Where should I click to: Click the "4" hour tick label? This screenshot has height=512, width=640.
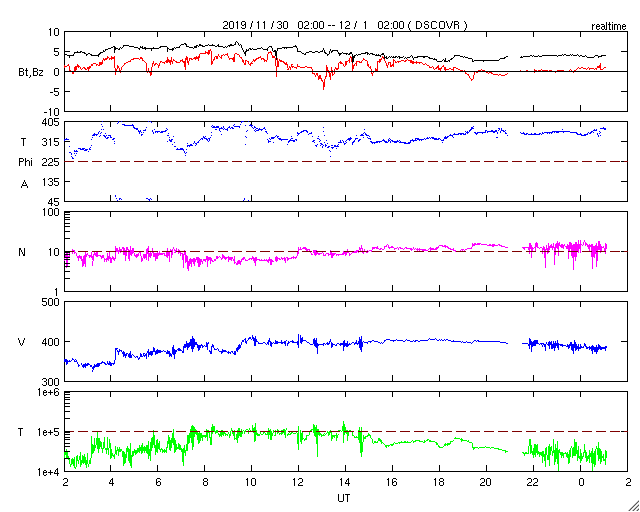[x=111, y=483]
